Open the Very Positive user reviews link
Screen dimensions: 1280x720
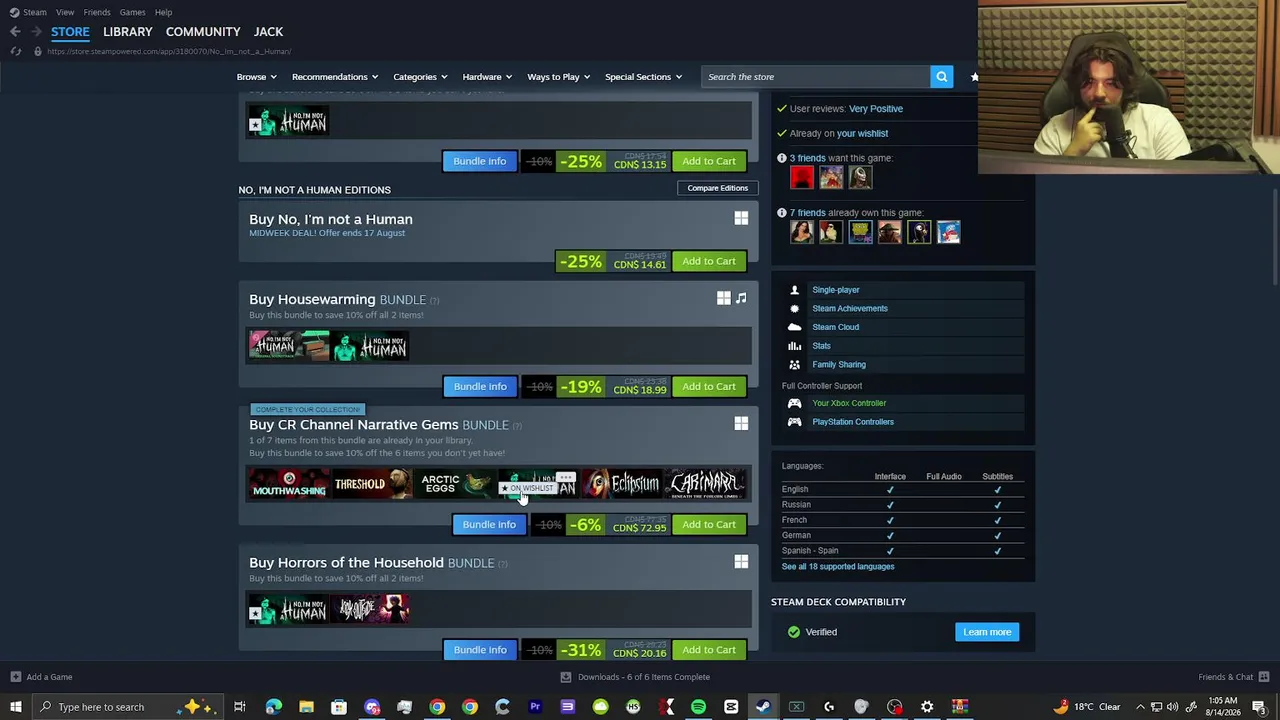(875, 109)
